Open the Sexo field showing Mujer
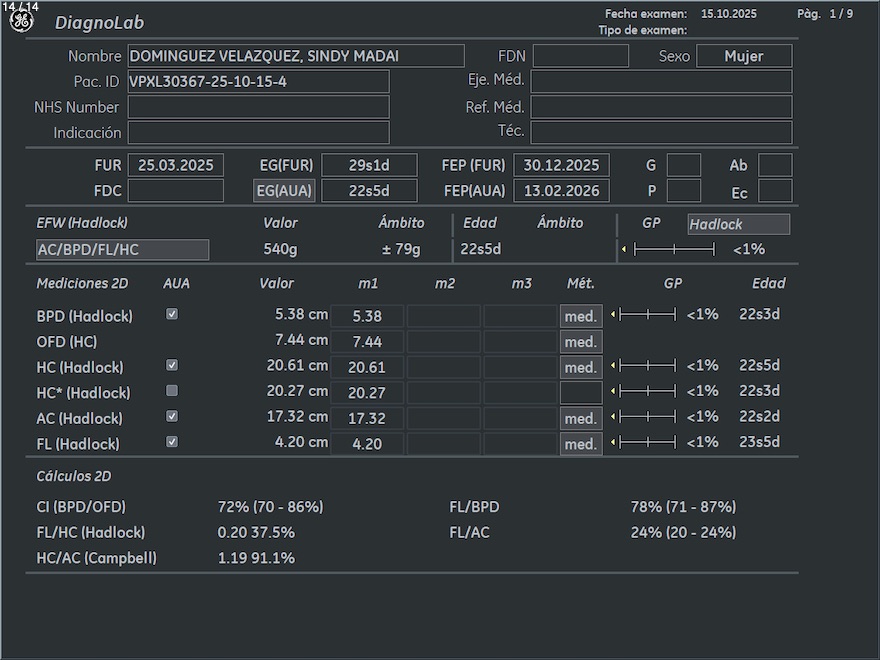Viewport: 880px width, 660px height. [743, 56]
